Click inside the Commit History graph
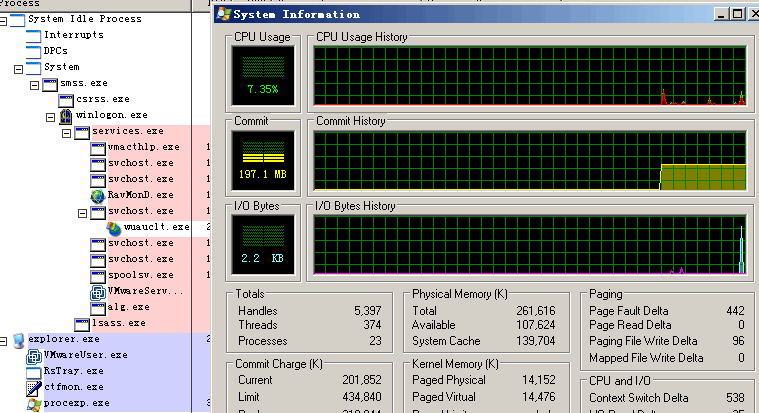The width and height of the screenshot is (759, 413). click(530, 161)
